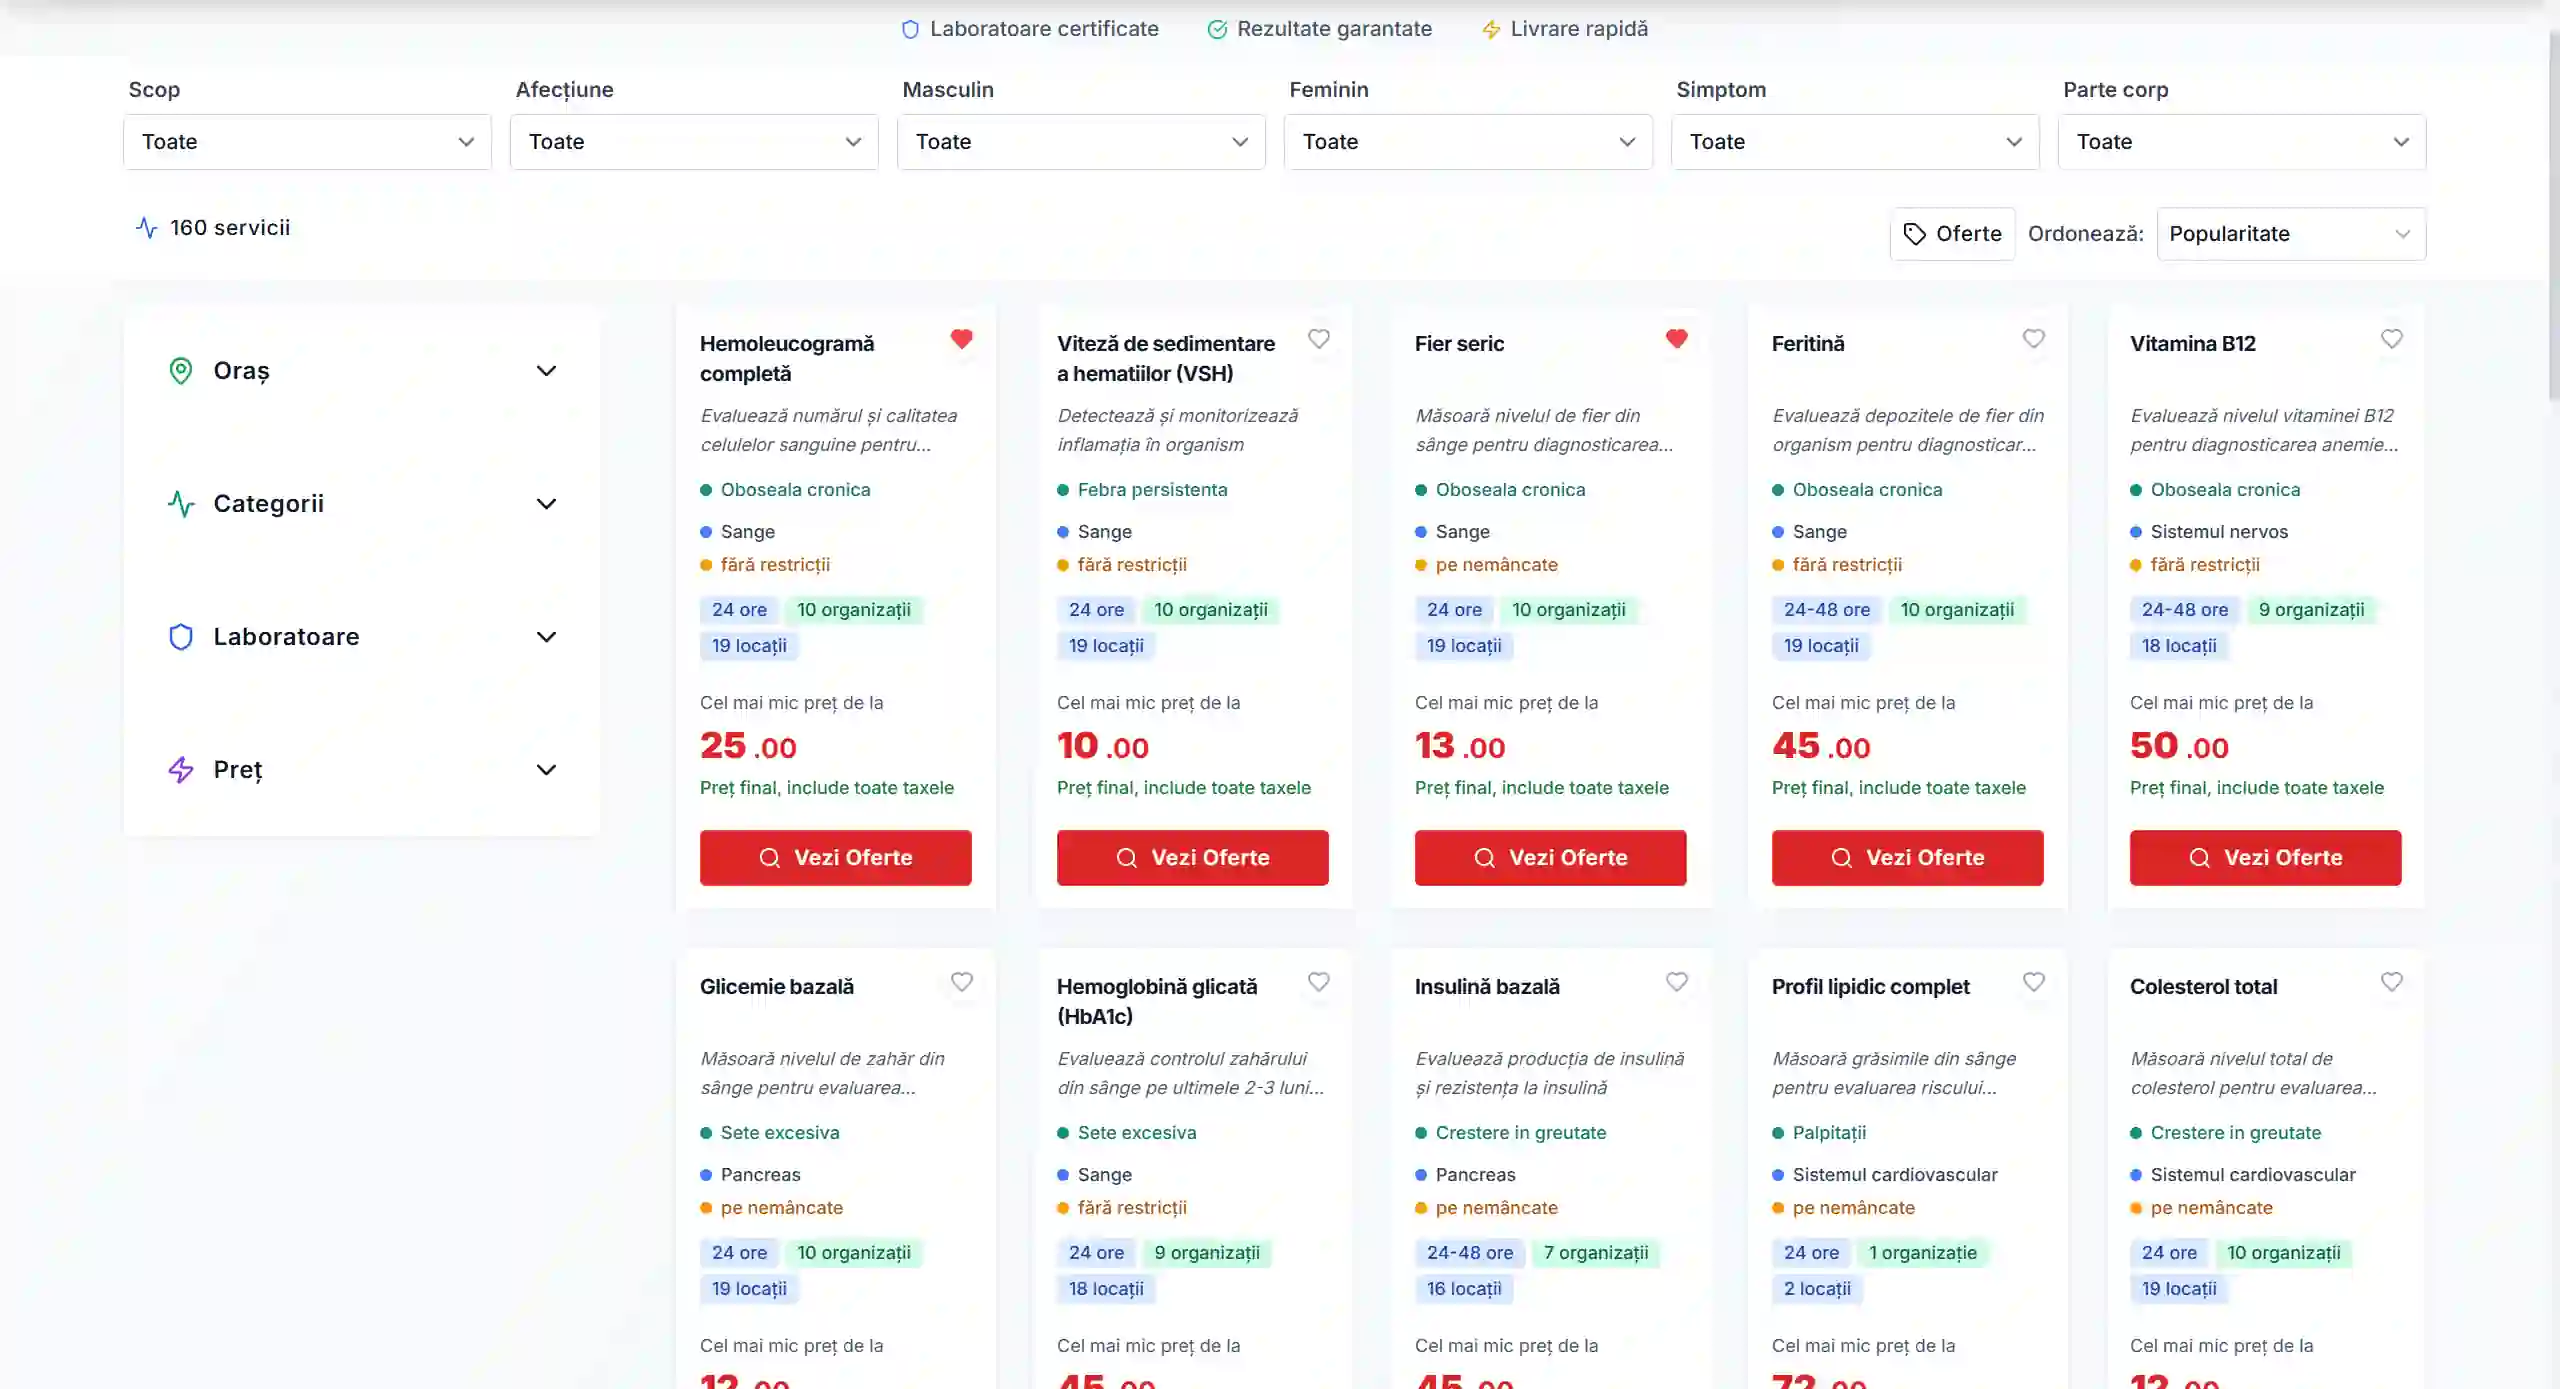The width and height of the screenshot is (2560, 1389).
Task: Click the Preț lightning bolt icon
Action: coord(181,770)
